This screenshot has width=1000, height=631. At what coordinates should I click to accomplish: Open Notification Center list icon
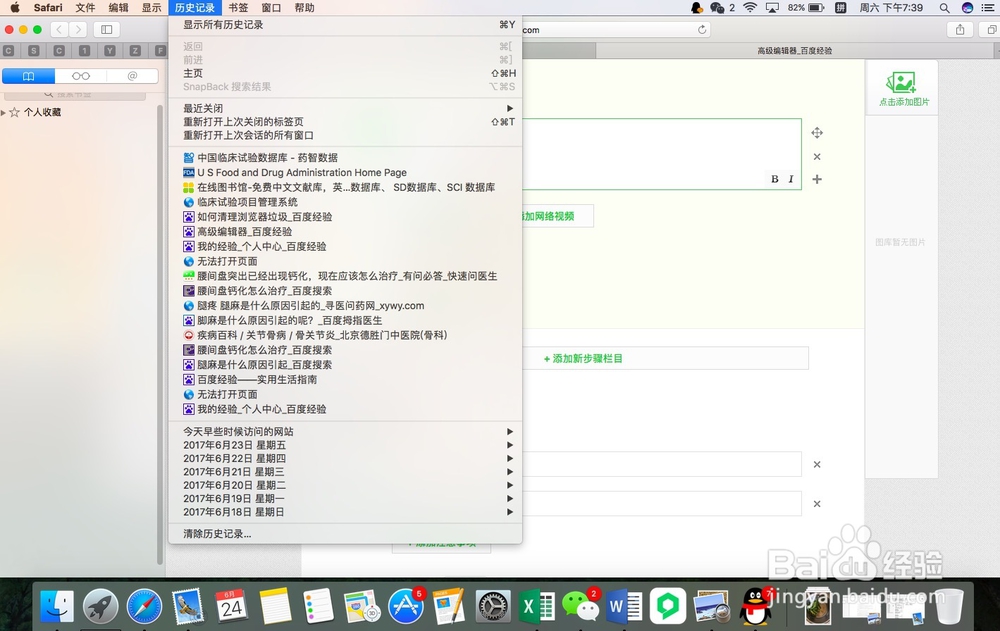pos(988,8)
